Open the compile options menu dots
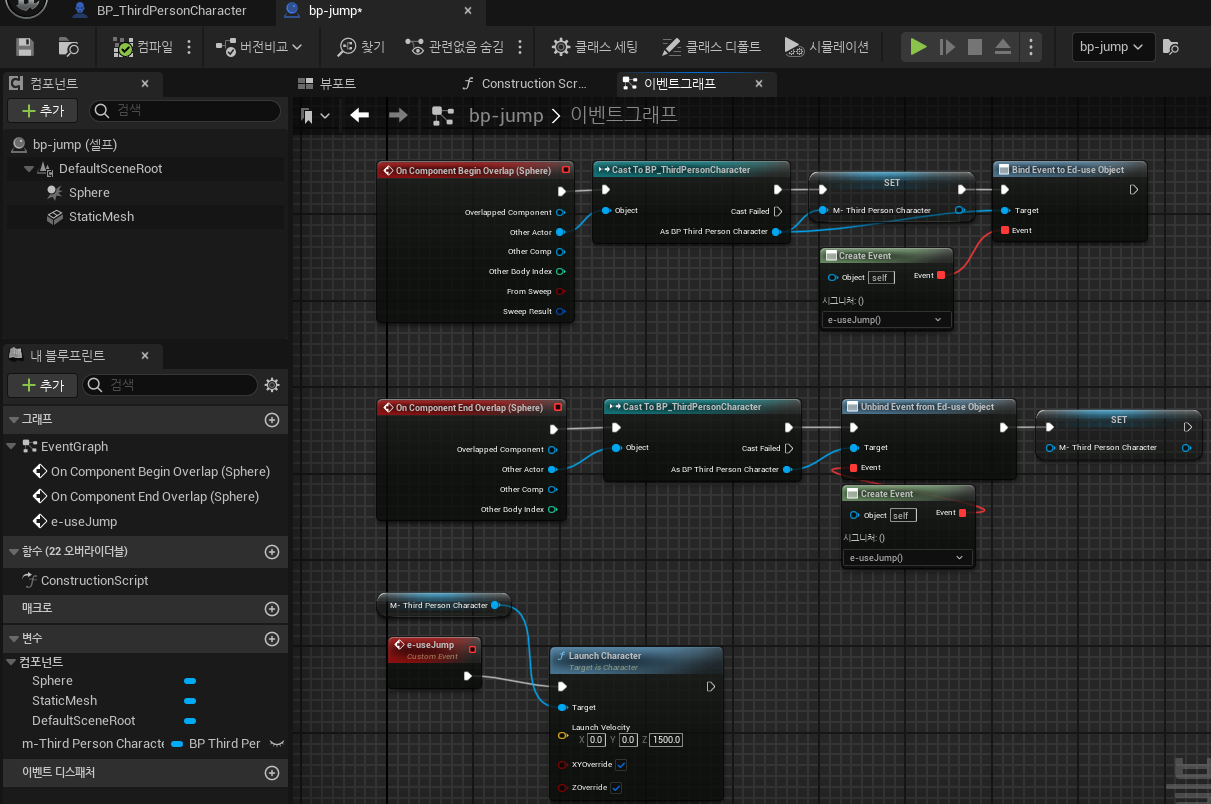Image resolution: width=1211 pixels, height=804 pixels. (189, 47)
